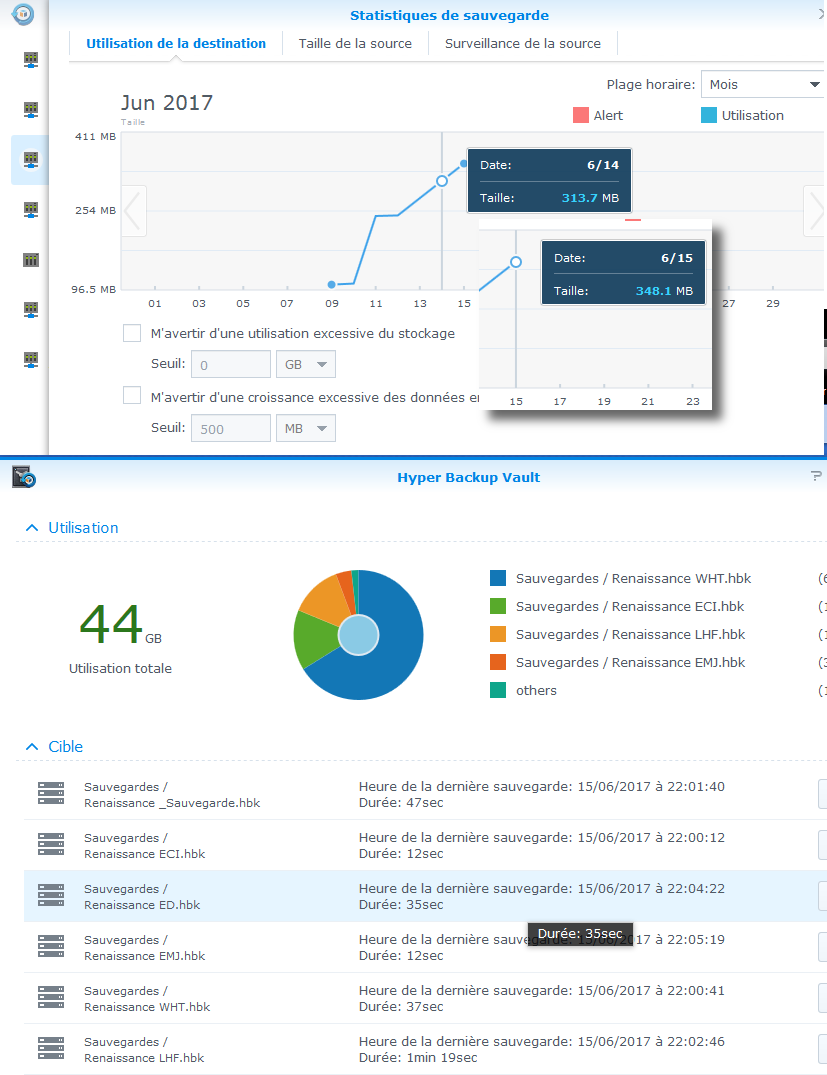Screen dimensions: 827x1075
Task: Click backup time ending 22:01:40
Action: [542, 786]
